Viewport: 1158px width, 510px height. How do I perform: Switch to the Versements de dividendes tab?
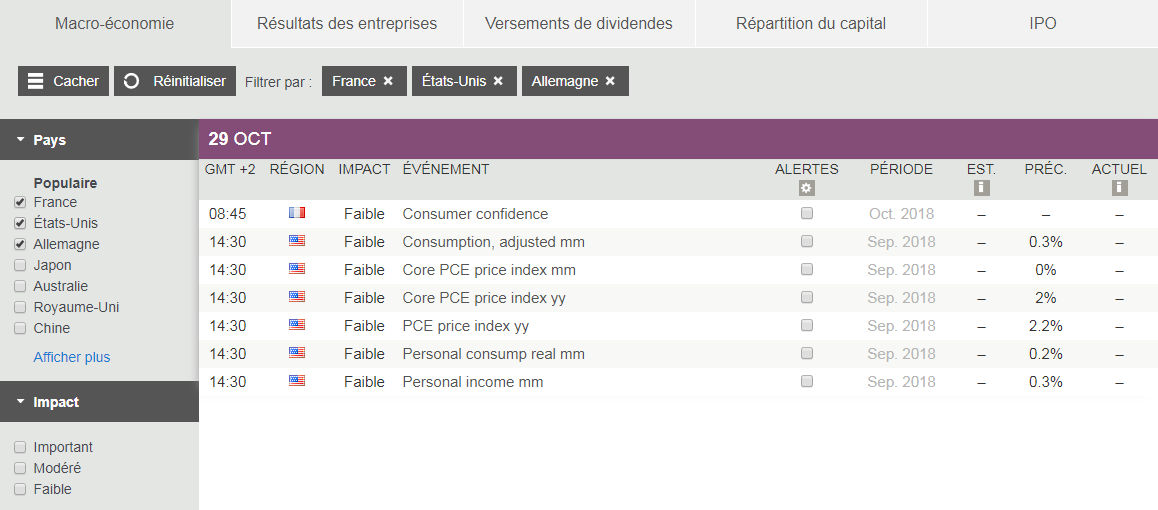tap(578, 23)
